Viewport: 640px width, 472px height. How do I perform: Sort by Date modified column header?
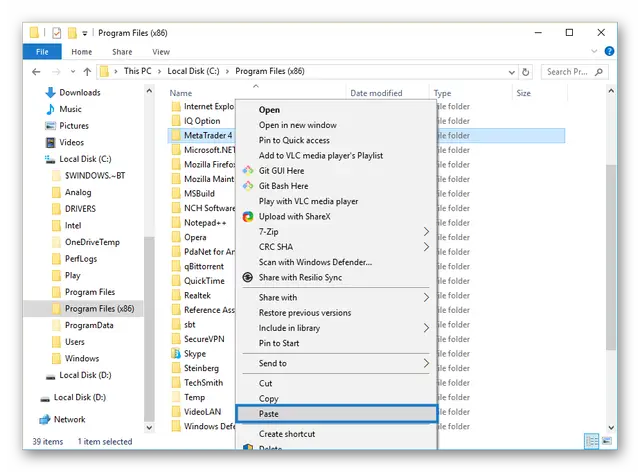pyautogui.click(x=376, y=93)
